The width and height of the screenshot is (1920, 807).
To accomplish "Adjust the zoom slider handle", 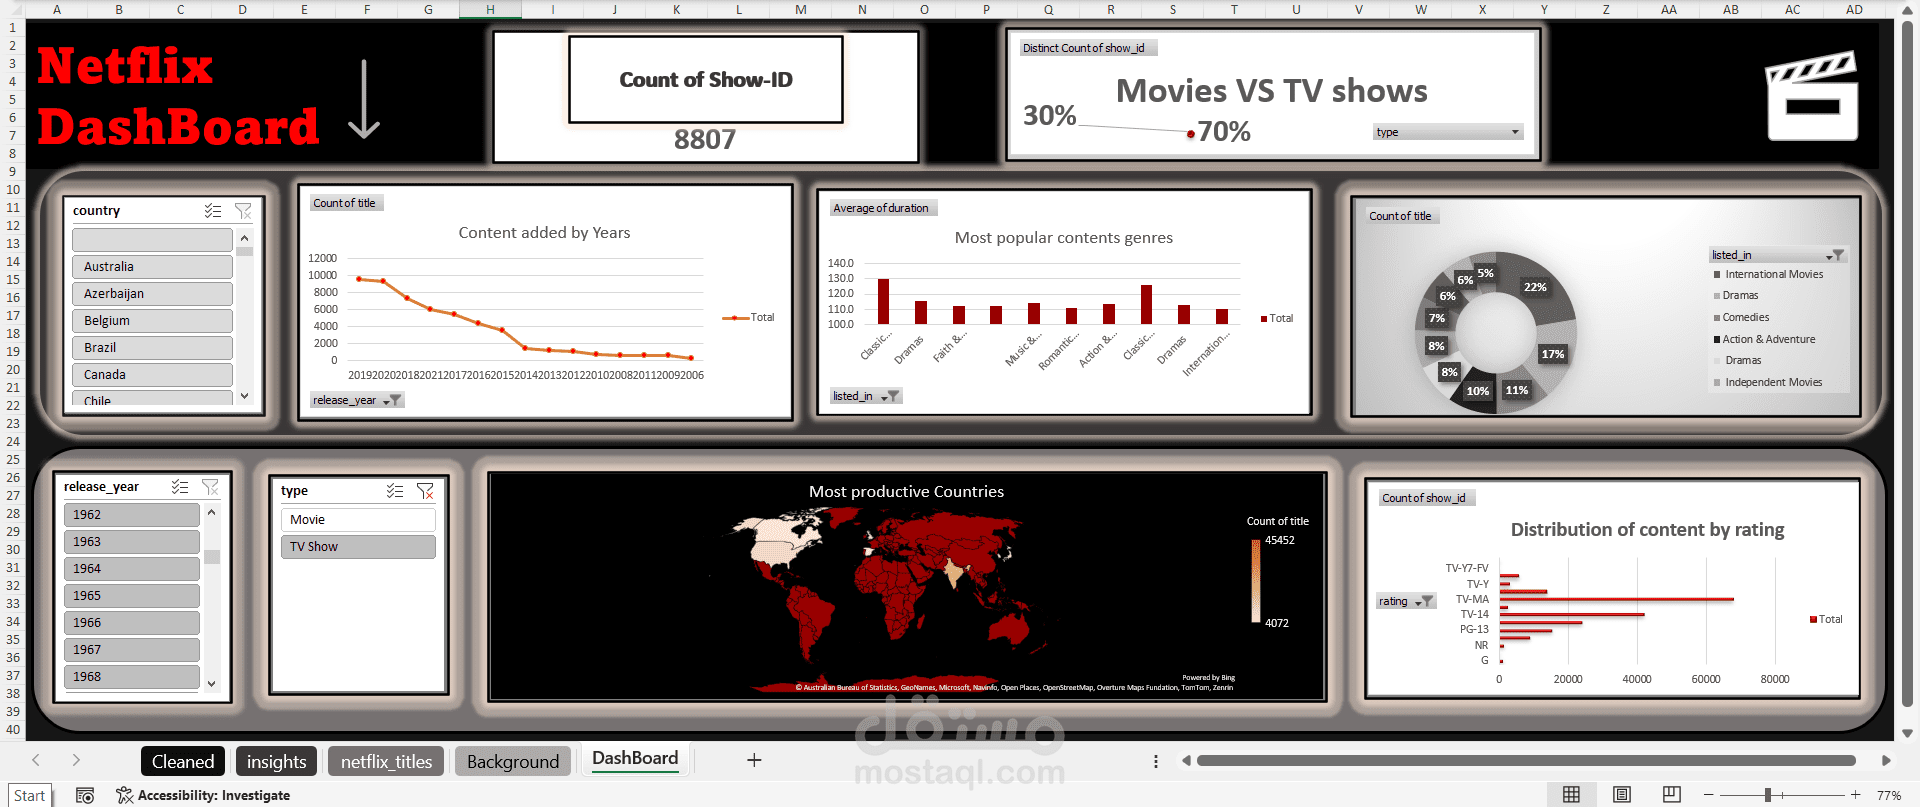I will pyautogui.click(x=1768, y=795).
